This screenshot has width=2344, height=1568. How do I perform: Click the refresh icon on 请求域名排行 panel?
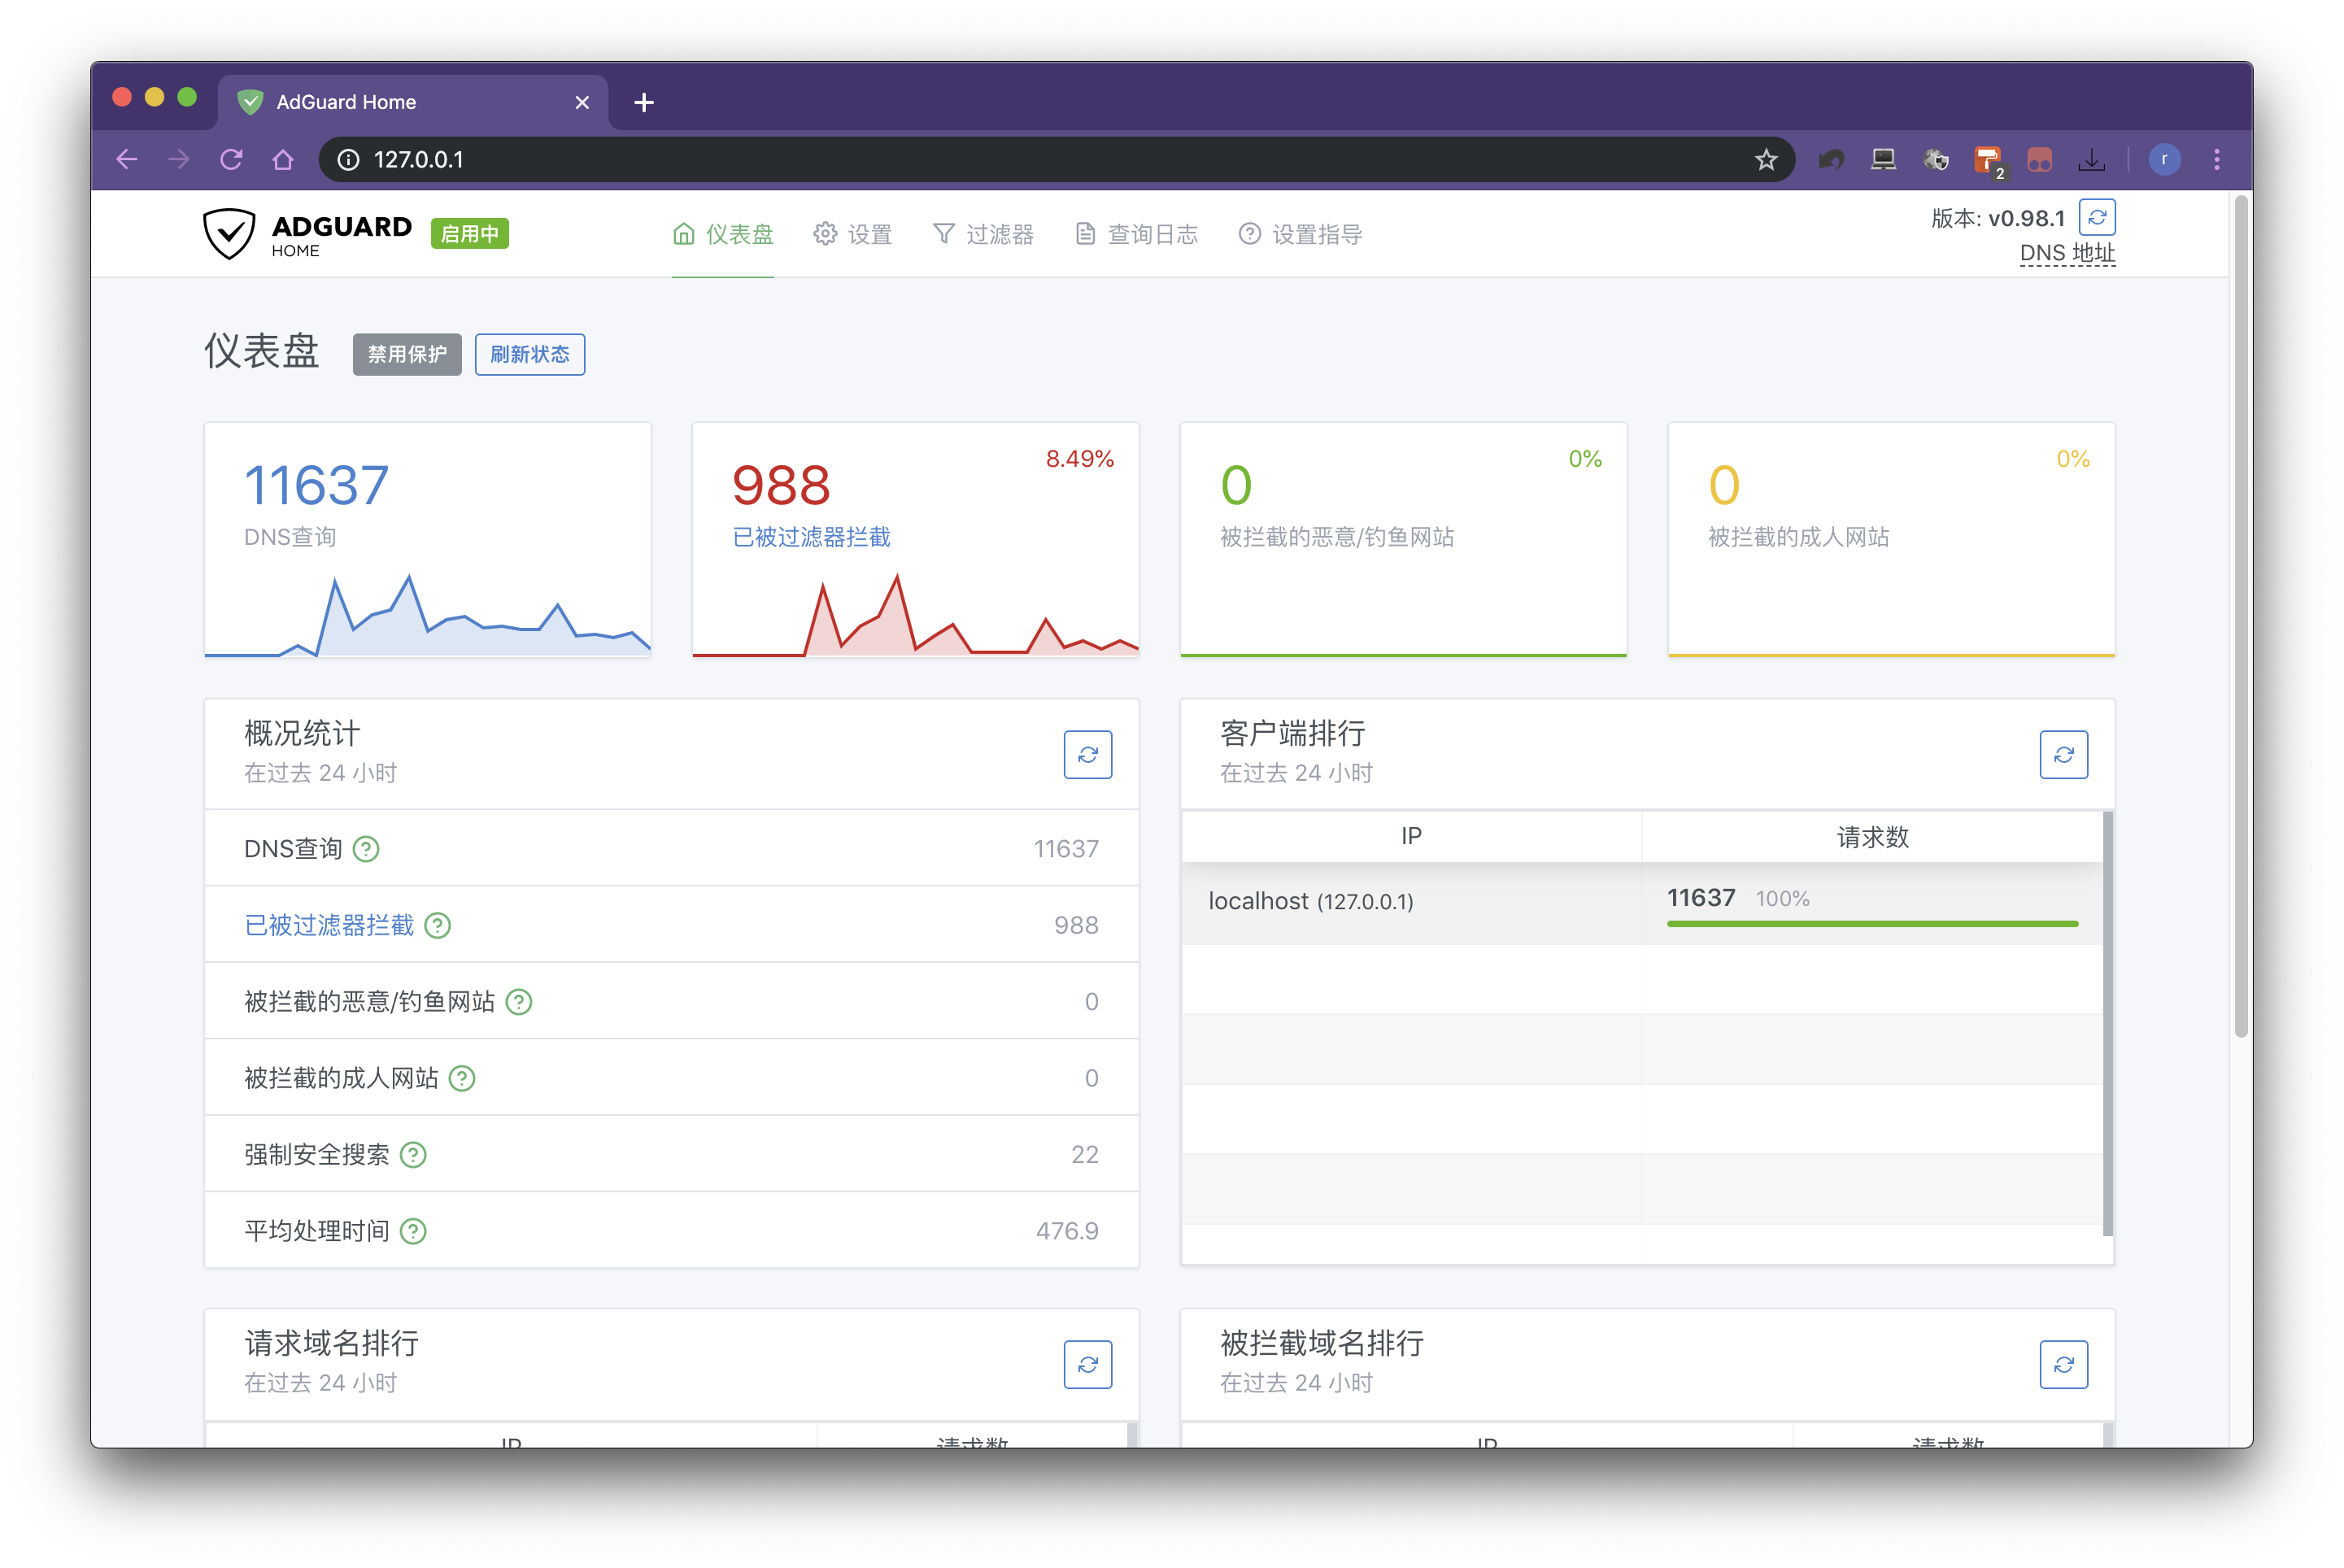[1087, 1363]
